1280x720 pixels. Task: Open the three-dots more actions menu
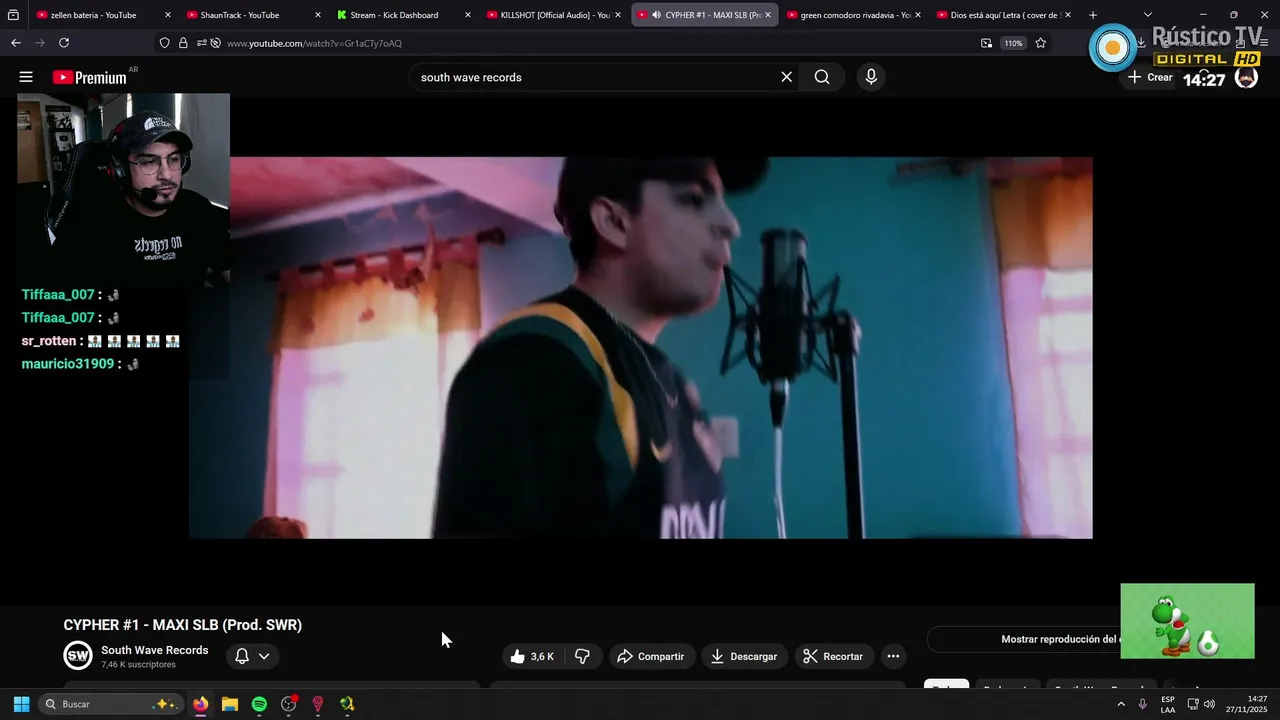coord(893,656)
